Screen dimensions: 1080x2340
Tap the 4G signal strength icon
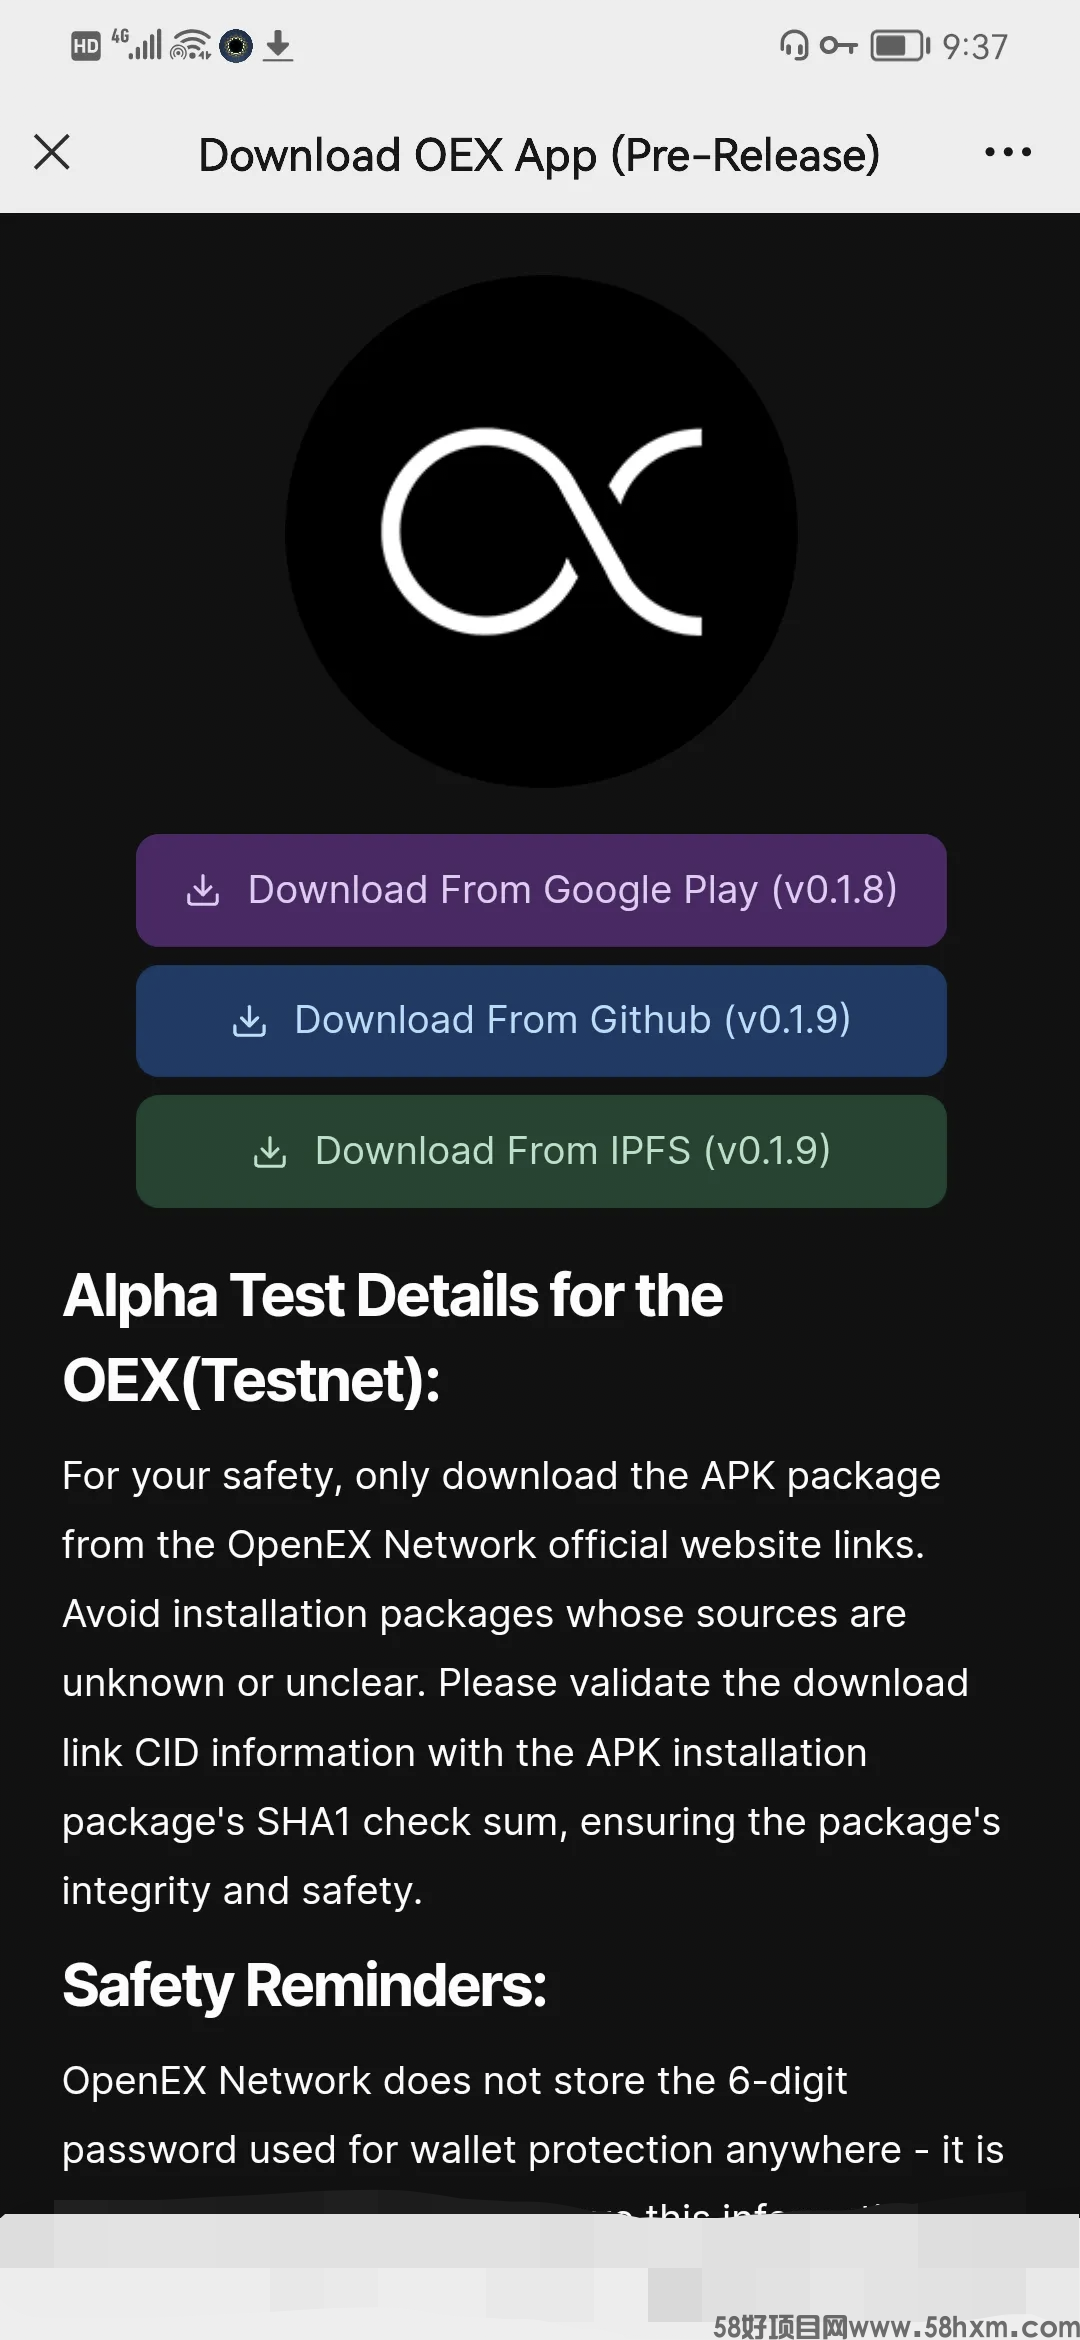click(138, 44)
